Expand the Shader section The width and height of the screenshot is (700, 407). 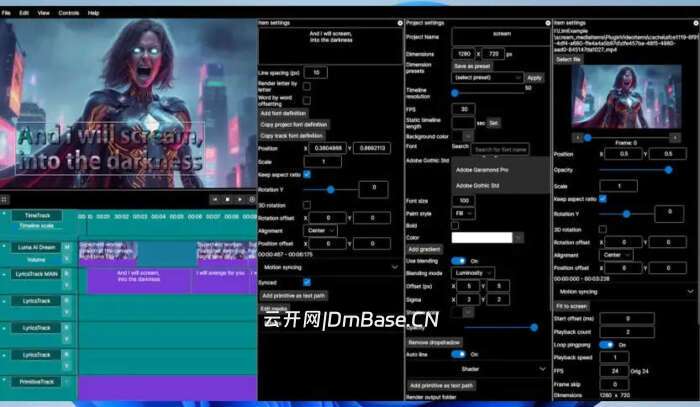477,369
